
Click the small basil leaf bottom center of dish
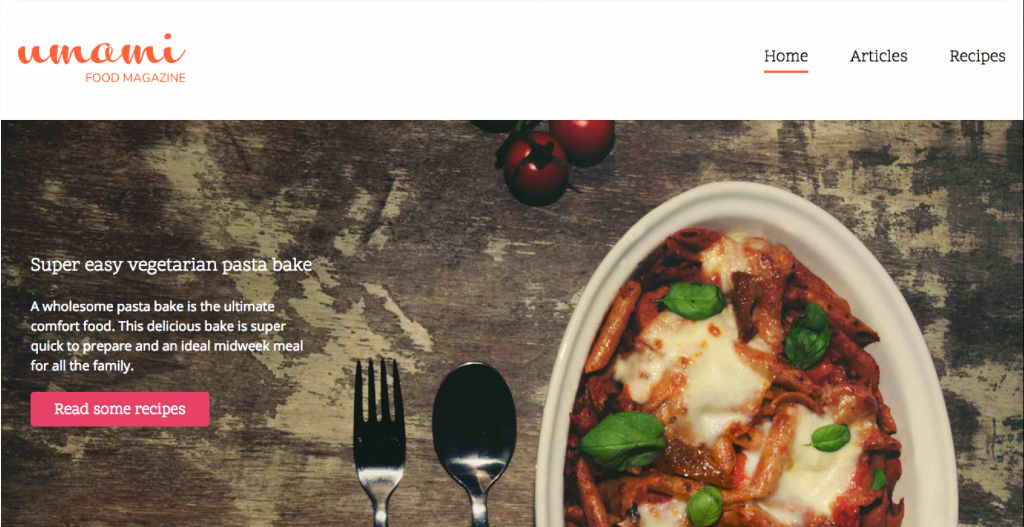click(x=705, y=506)
